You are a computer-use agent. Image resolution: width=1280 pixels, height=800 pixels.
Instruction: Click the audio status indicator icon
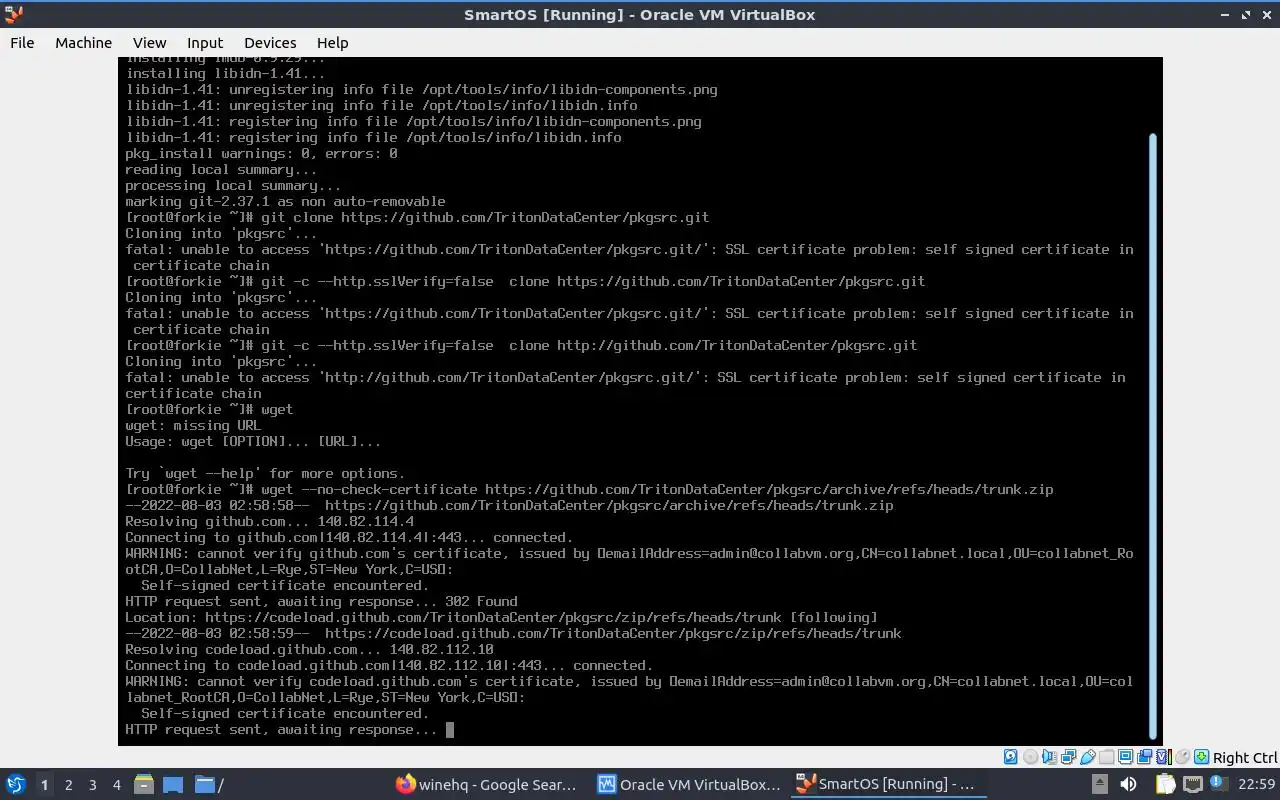click(1050, 757)
